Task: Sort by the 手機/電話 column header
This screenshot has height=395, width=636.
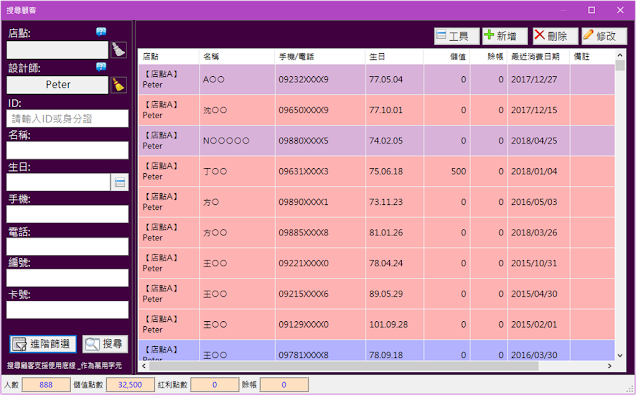Action: [x=320, y=57]
